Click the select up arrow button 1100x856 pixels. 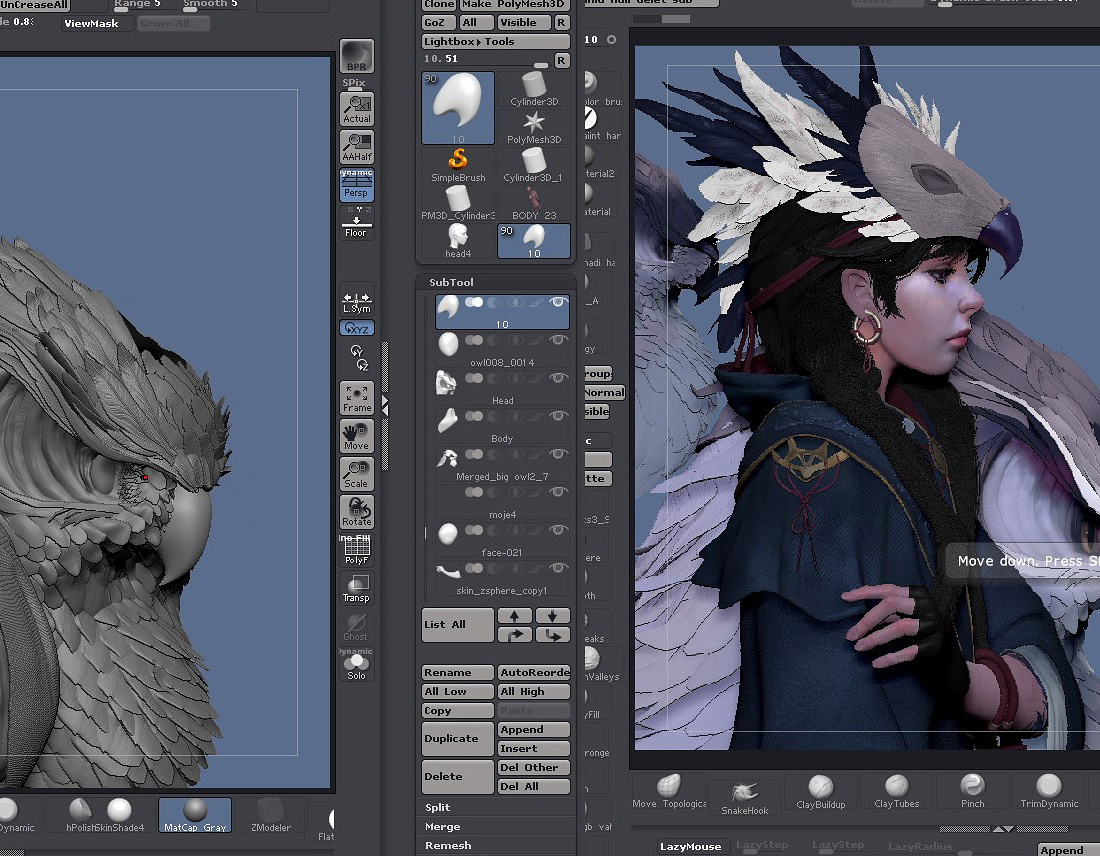[515, 616]
